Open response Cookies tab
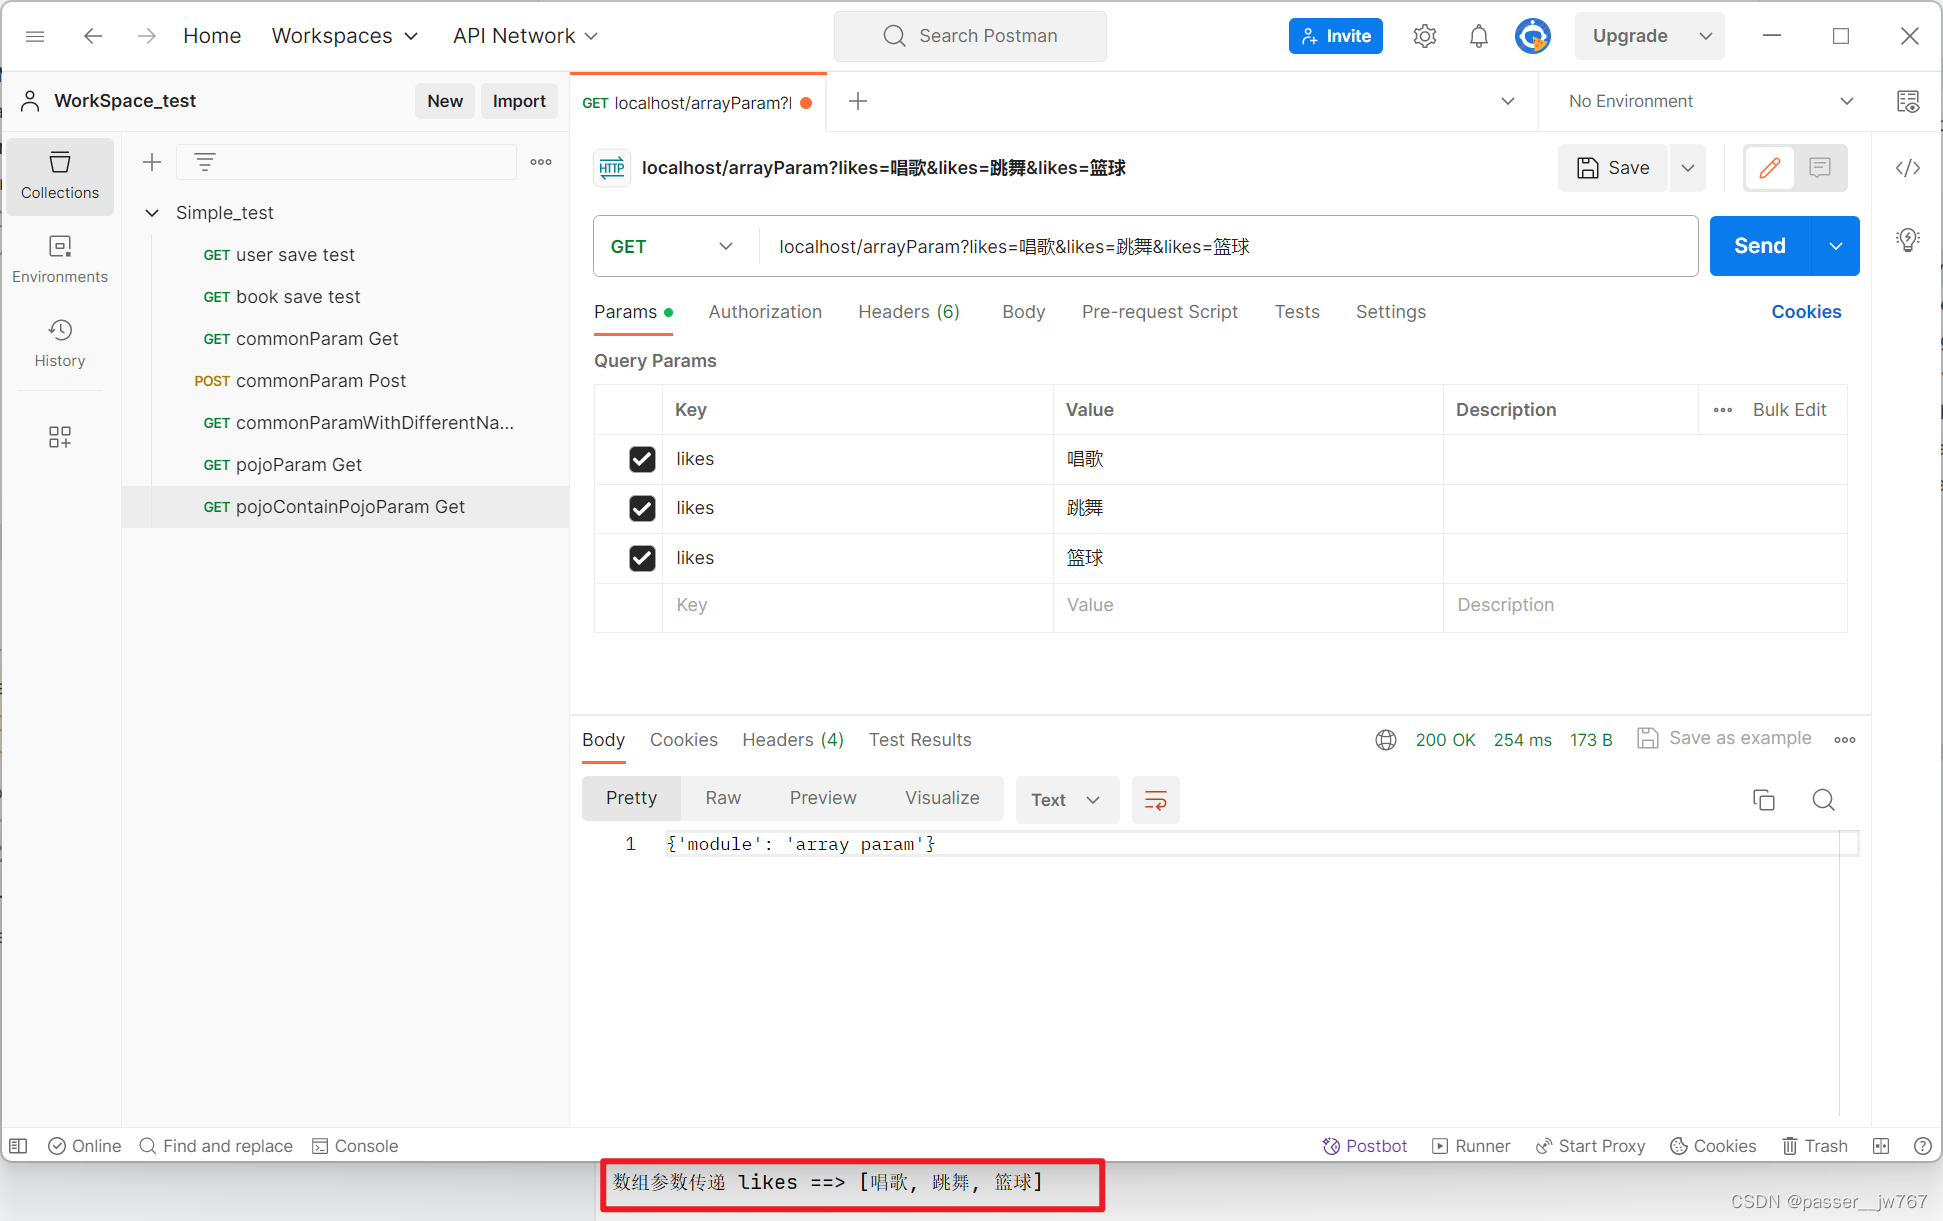The height and width of the screenshot is (1221, 1943). [x=684, y=740]
